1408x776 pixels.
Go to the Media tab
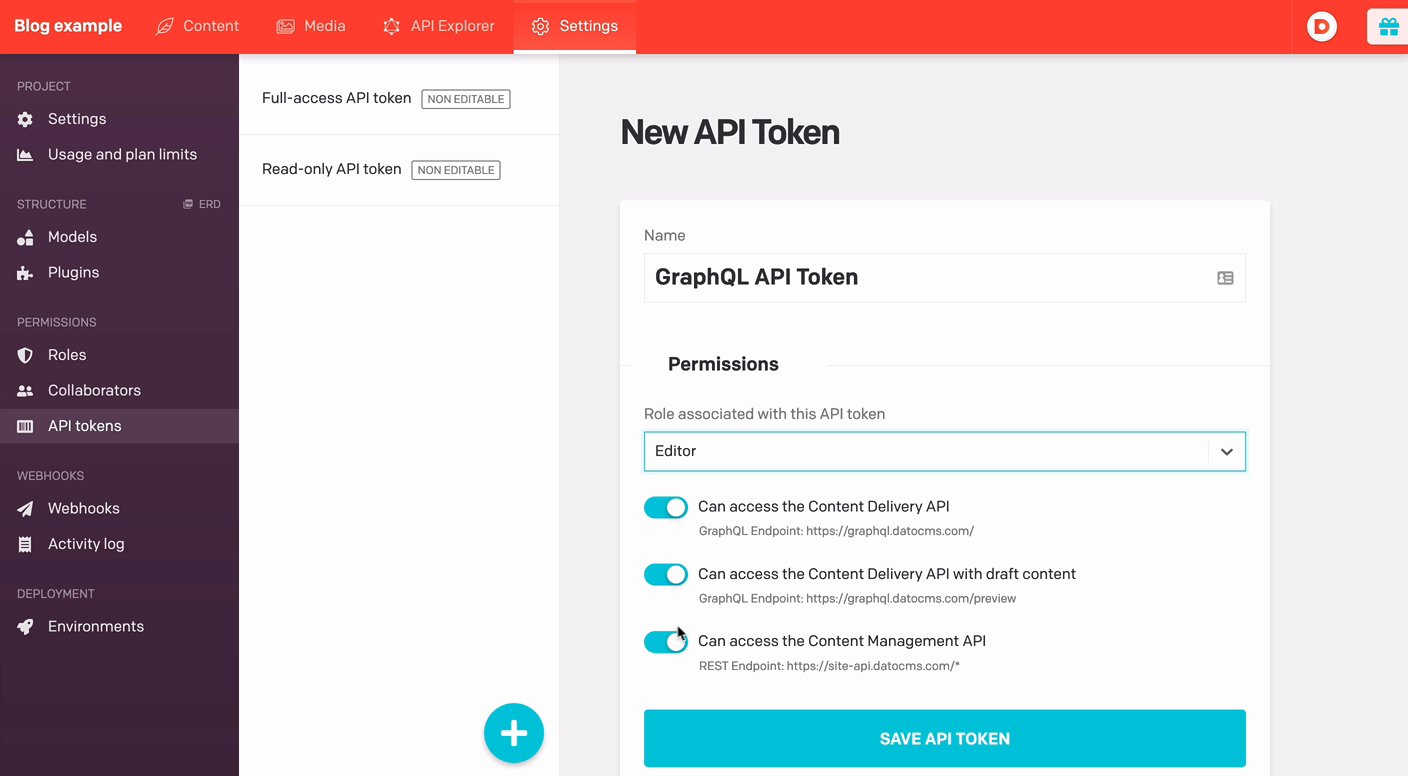(x=311, y=26)
